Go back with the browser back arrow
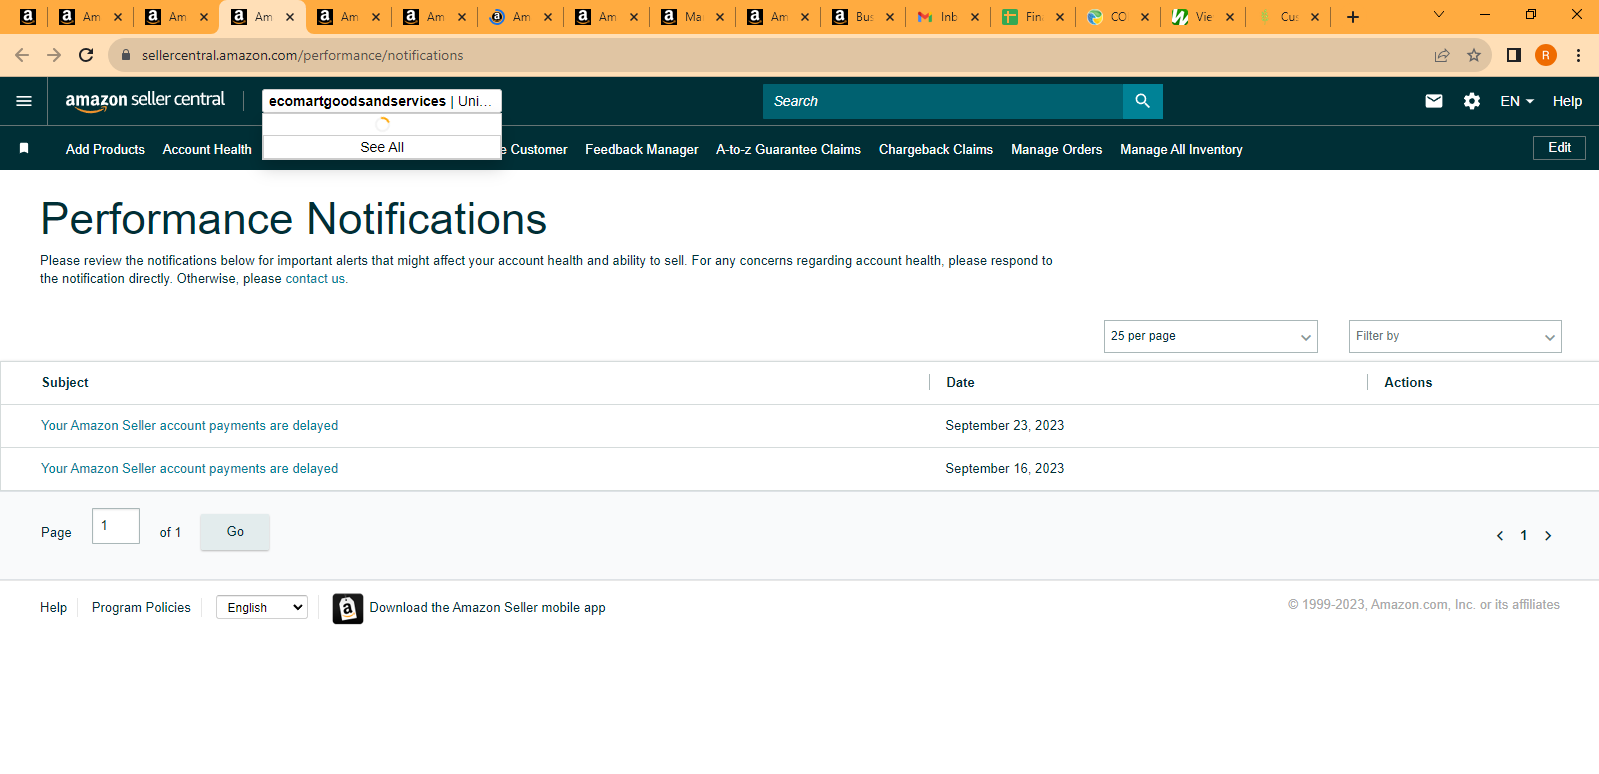Image resolution: width=1599 pixels, height=774 pixels. click(x=22, y=55)
